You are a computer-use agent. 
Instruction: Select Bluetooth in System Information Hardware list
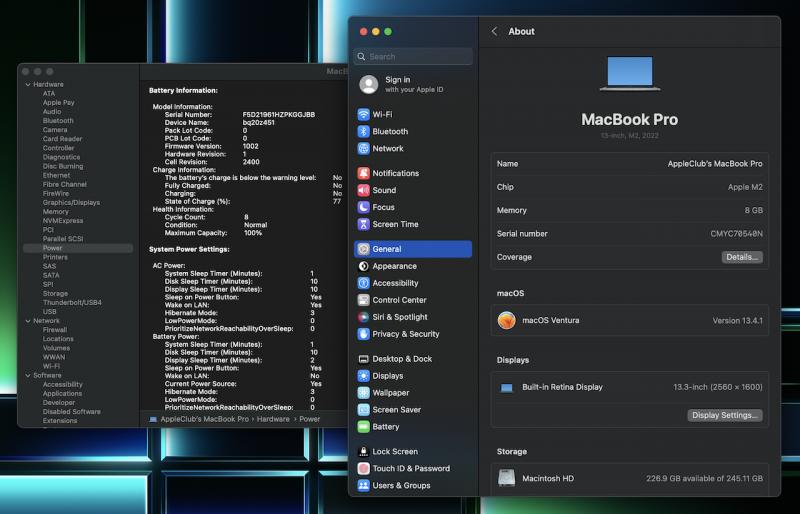point(58,121)
